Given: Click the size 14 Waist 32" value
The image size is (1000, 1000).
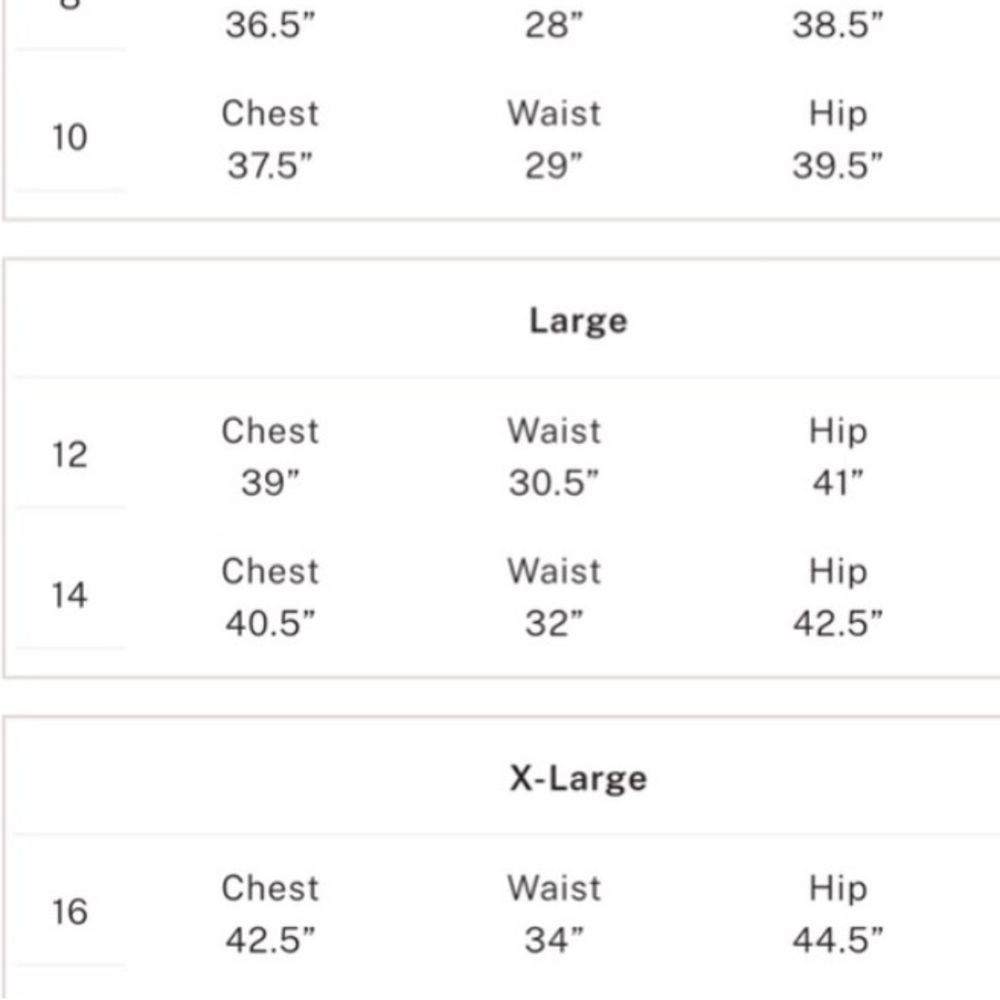Looking at the screenshot, I should [x=553, y=624].
